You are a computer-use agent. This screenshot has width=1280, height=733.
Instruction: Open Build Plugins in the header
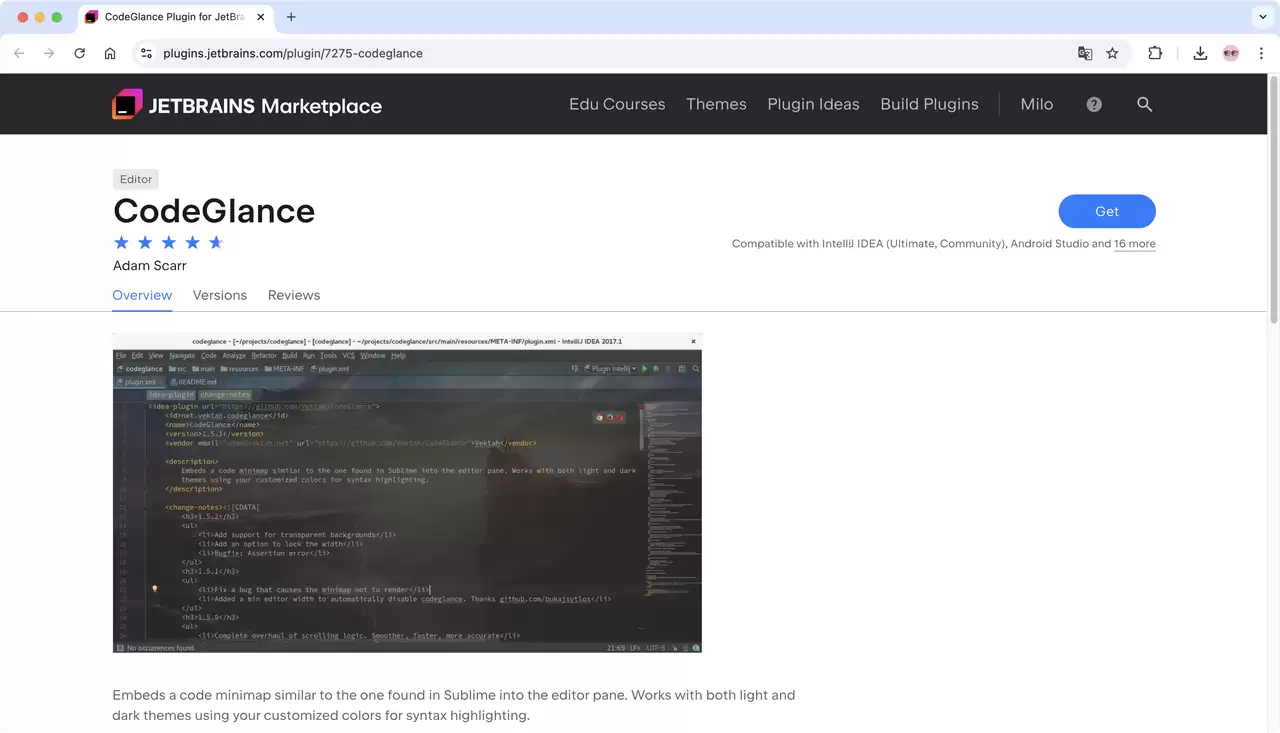click(929, 104)
